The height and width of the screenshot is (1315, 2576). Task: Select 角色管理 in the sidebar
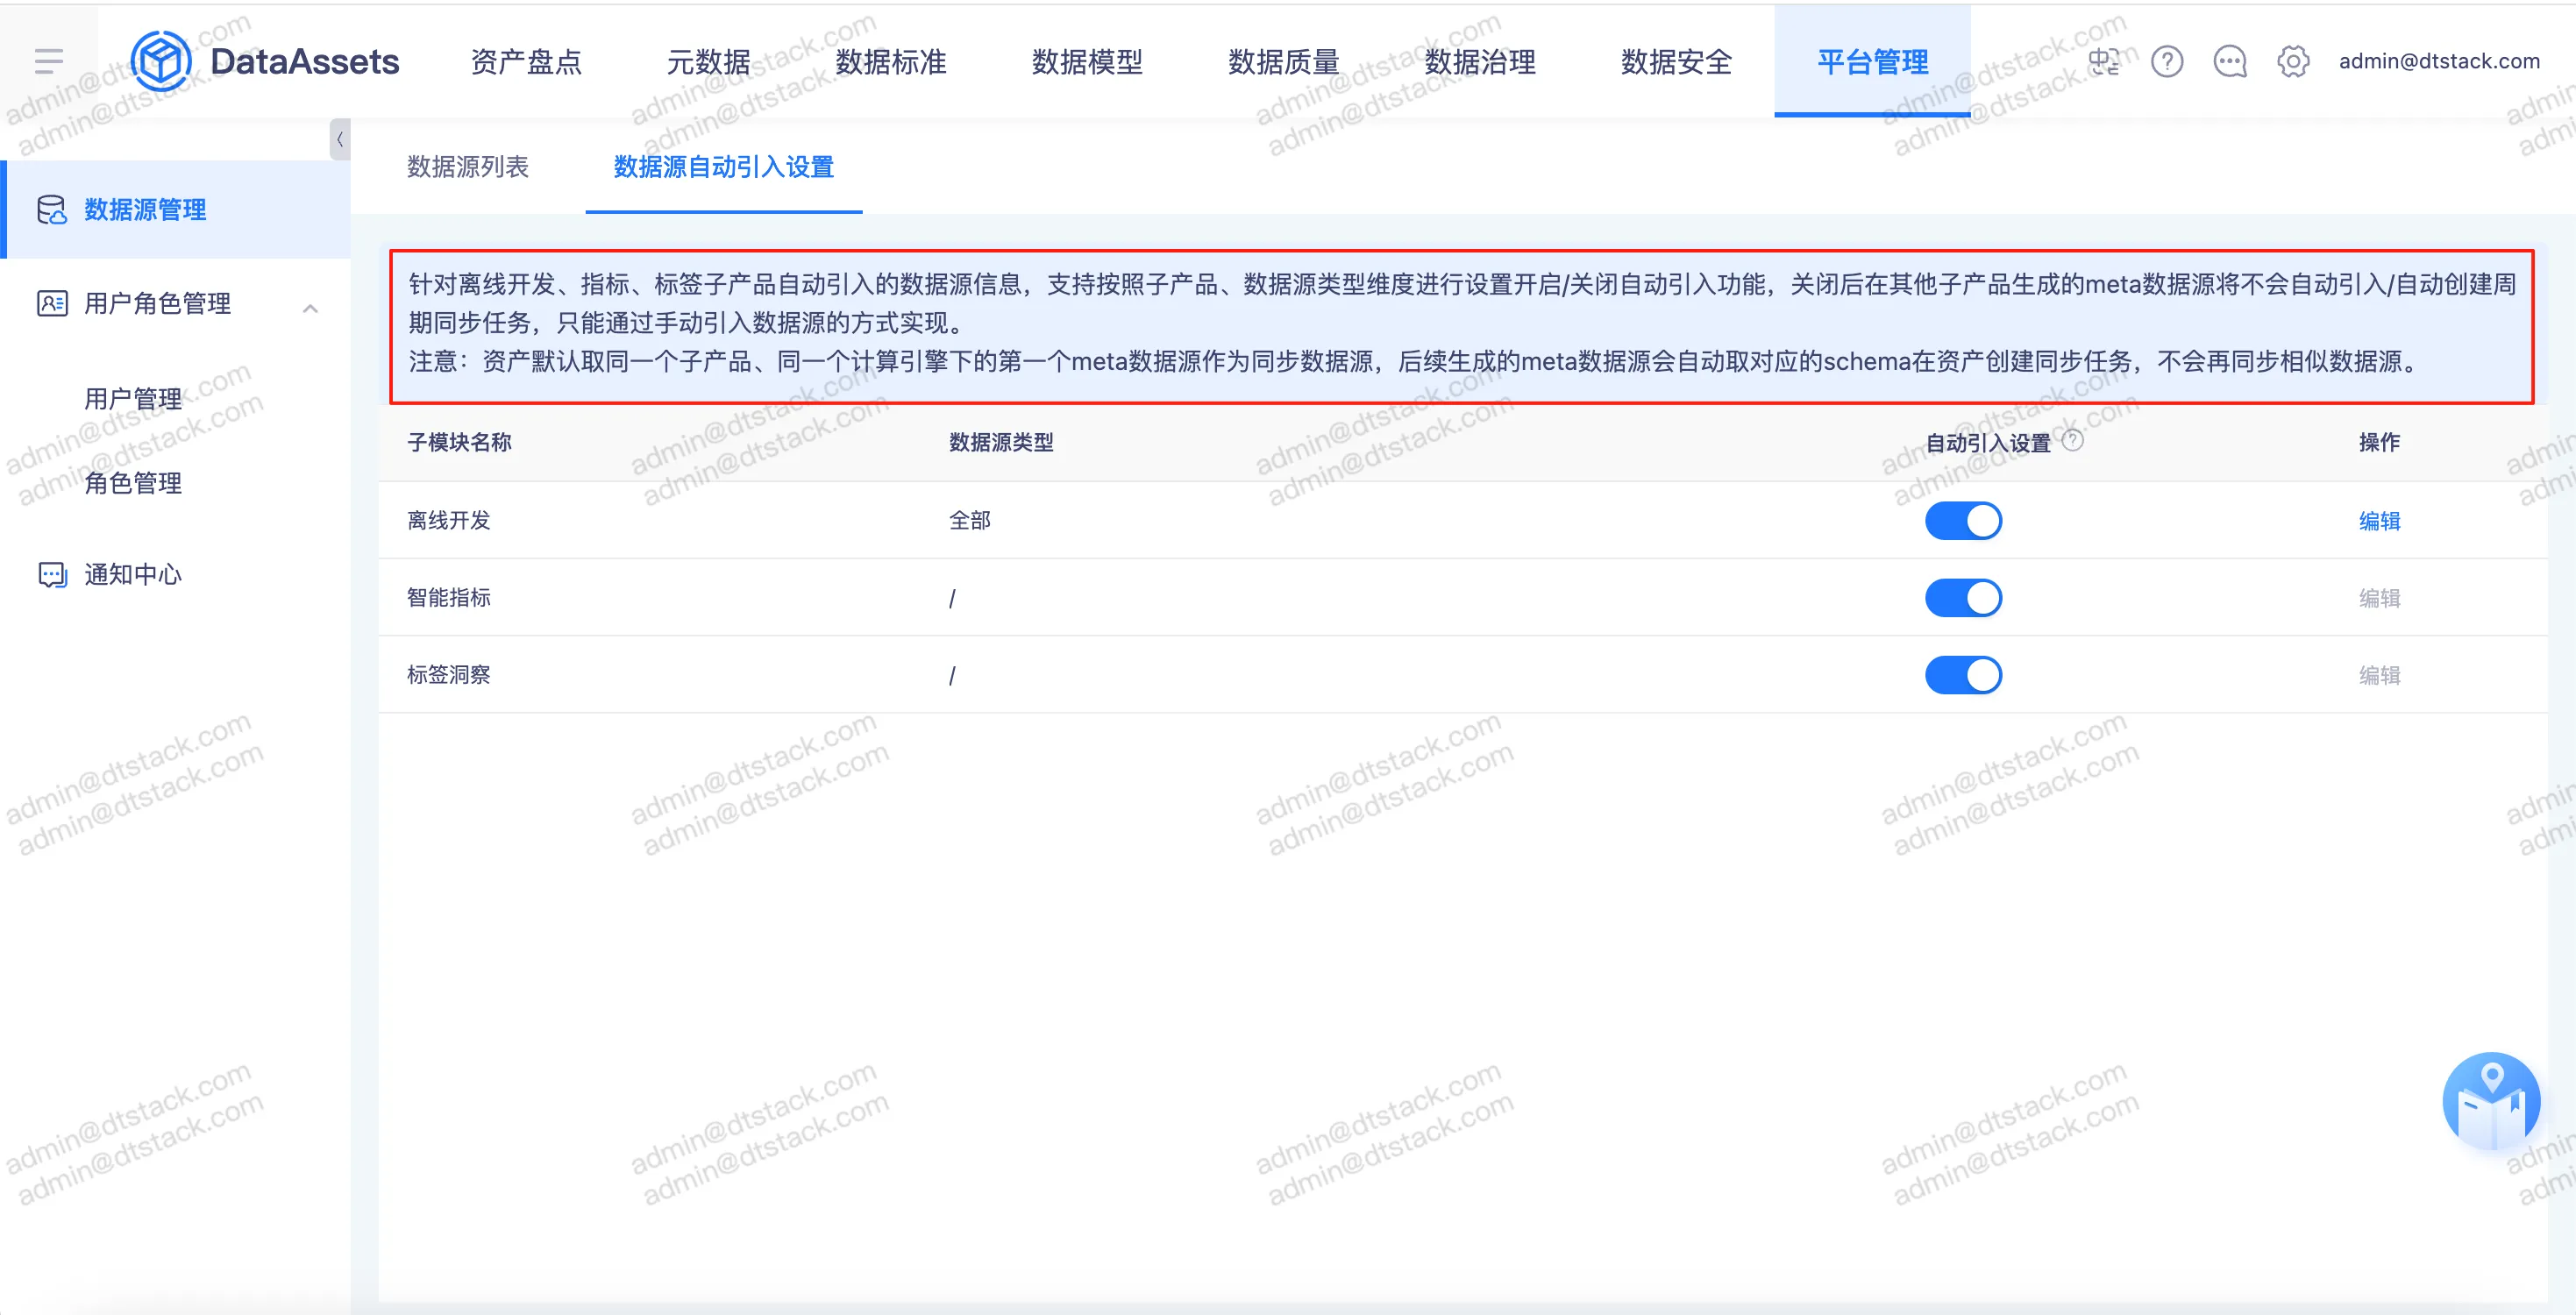133,484
